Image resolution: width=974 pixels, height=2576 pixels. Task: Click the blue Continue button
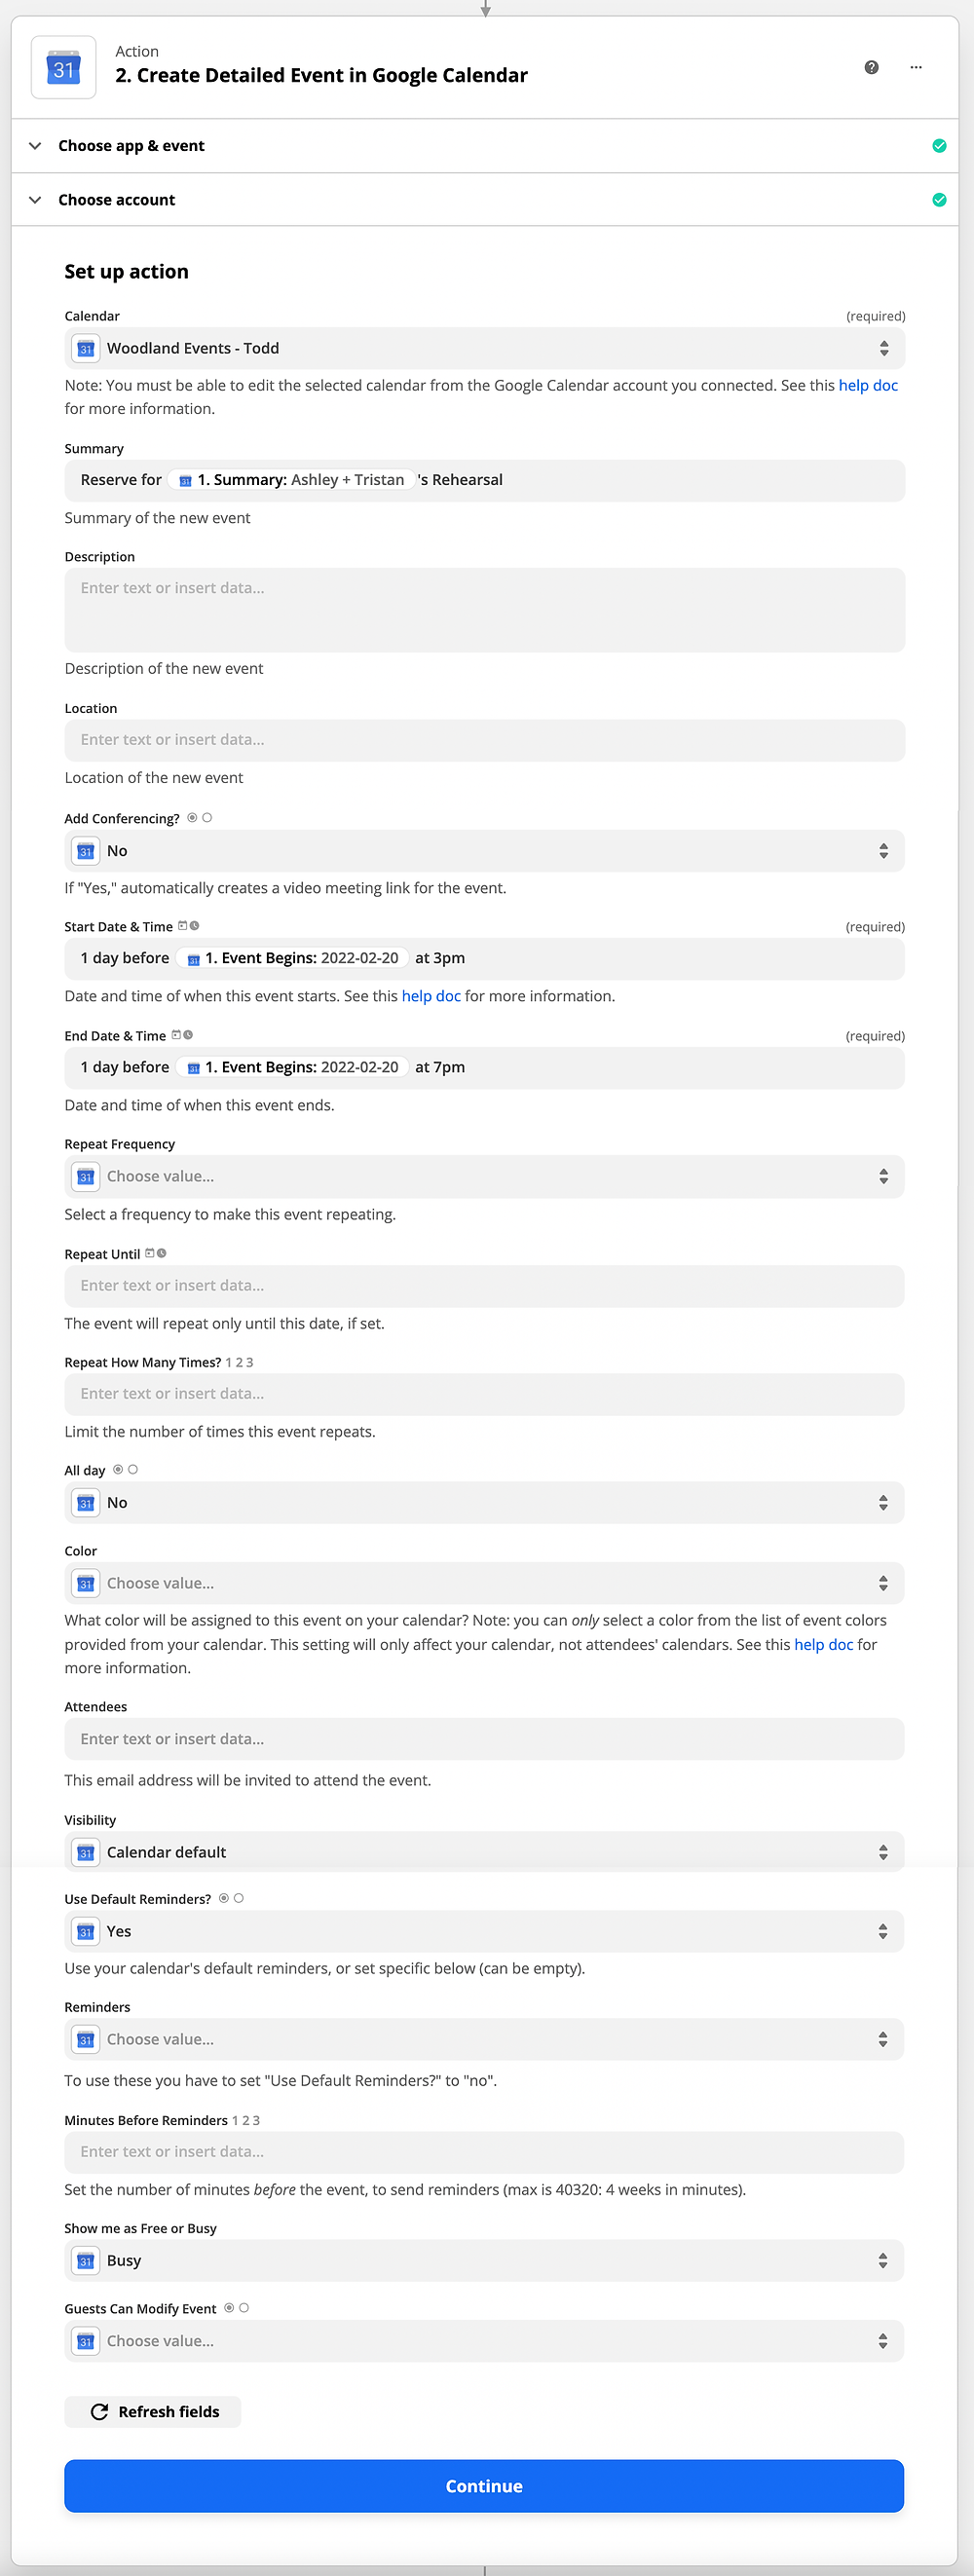coord(485,2486)
